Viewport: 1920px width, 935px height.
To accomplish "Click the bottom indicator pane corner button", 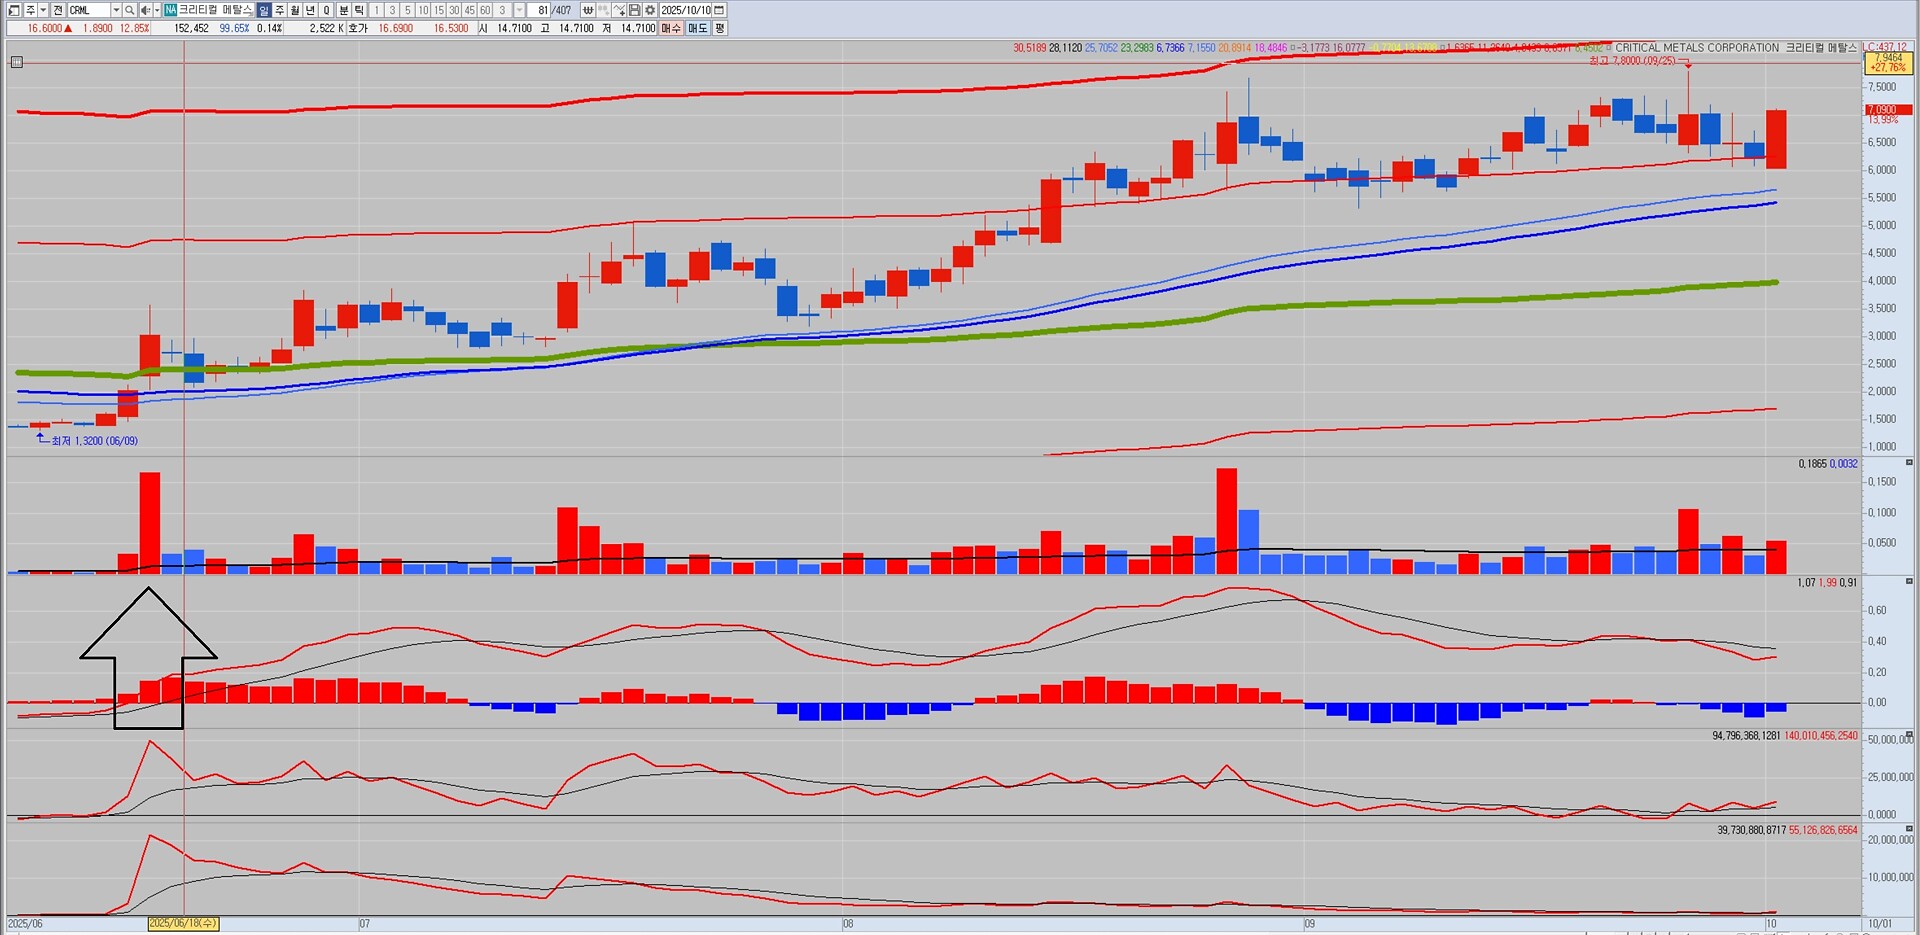I will click(1909, 829).
